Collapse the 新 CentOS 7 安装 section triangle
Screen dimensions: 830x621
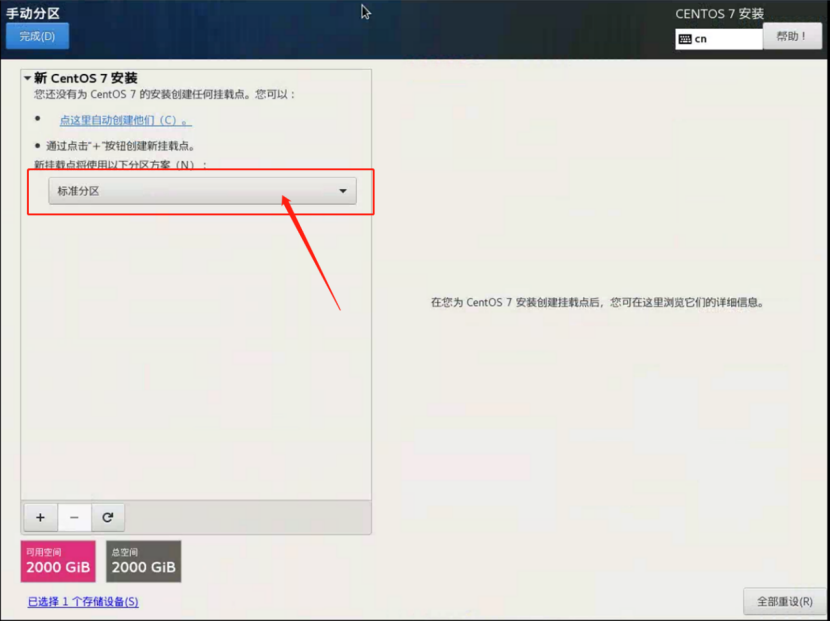click(27, 78)
